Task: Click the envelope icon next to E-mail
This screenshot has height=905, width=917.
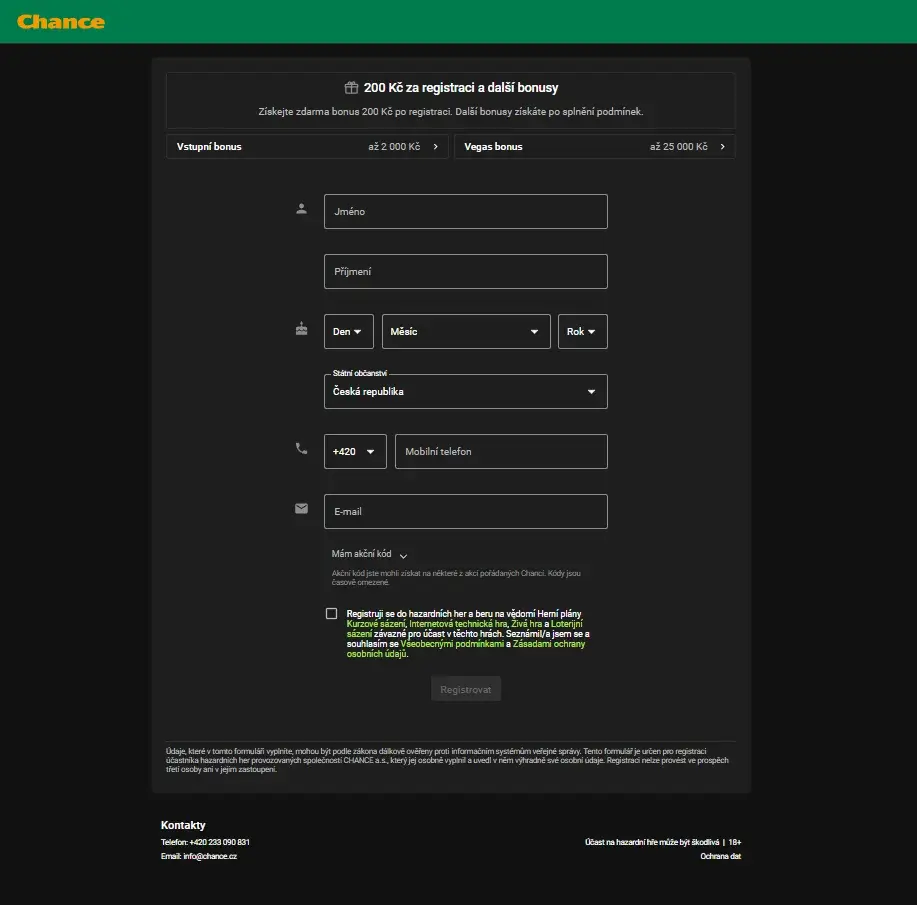Action: [301, 508]
